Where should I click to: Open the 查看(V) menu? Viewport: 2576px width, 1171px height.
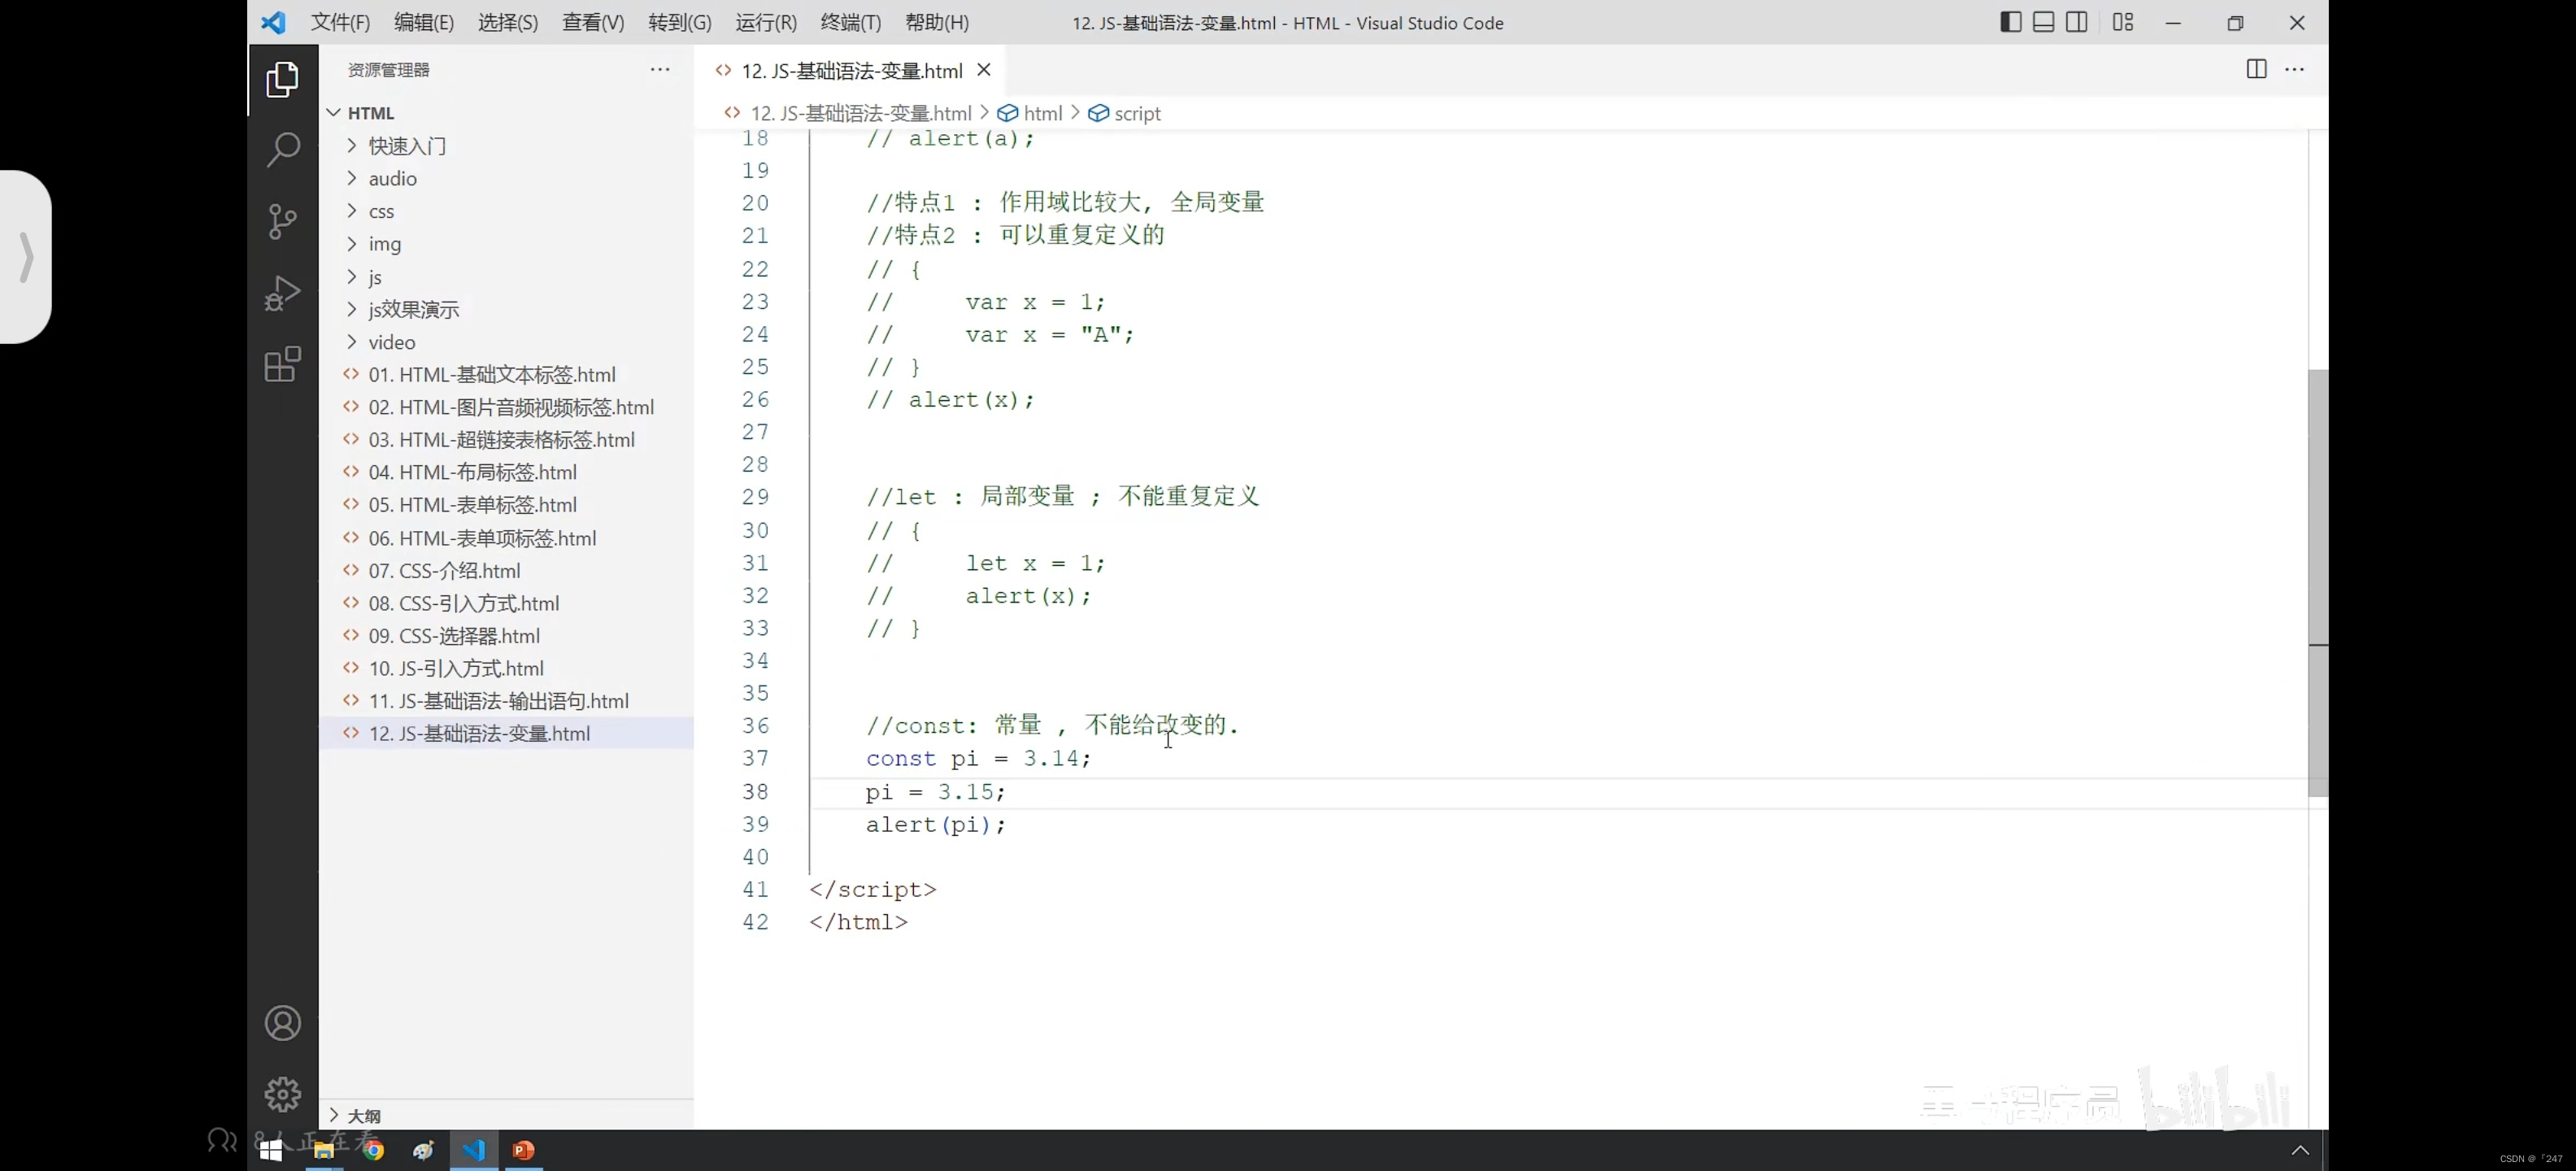(593, 22)
